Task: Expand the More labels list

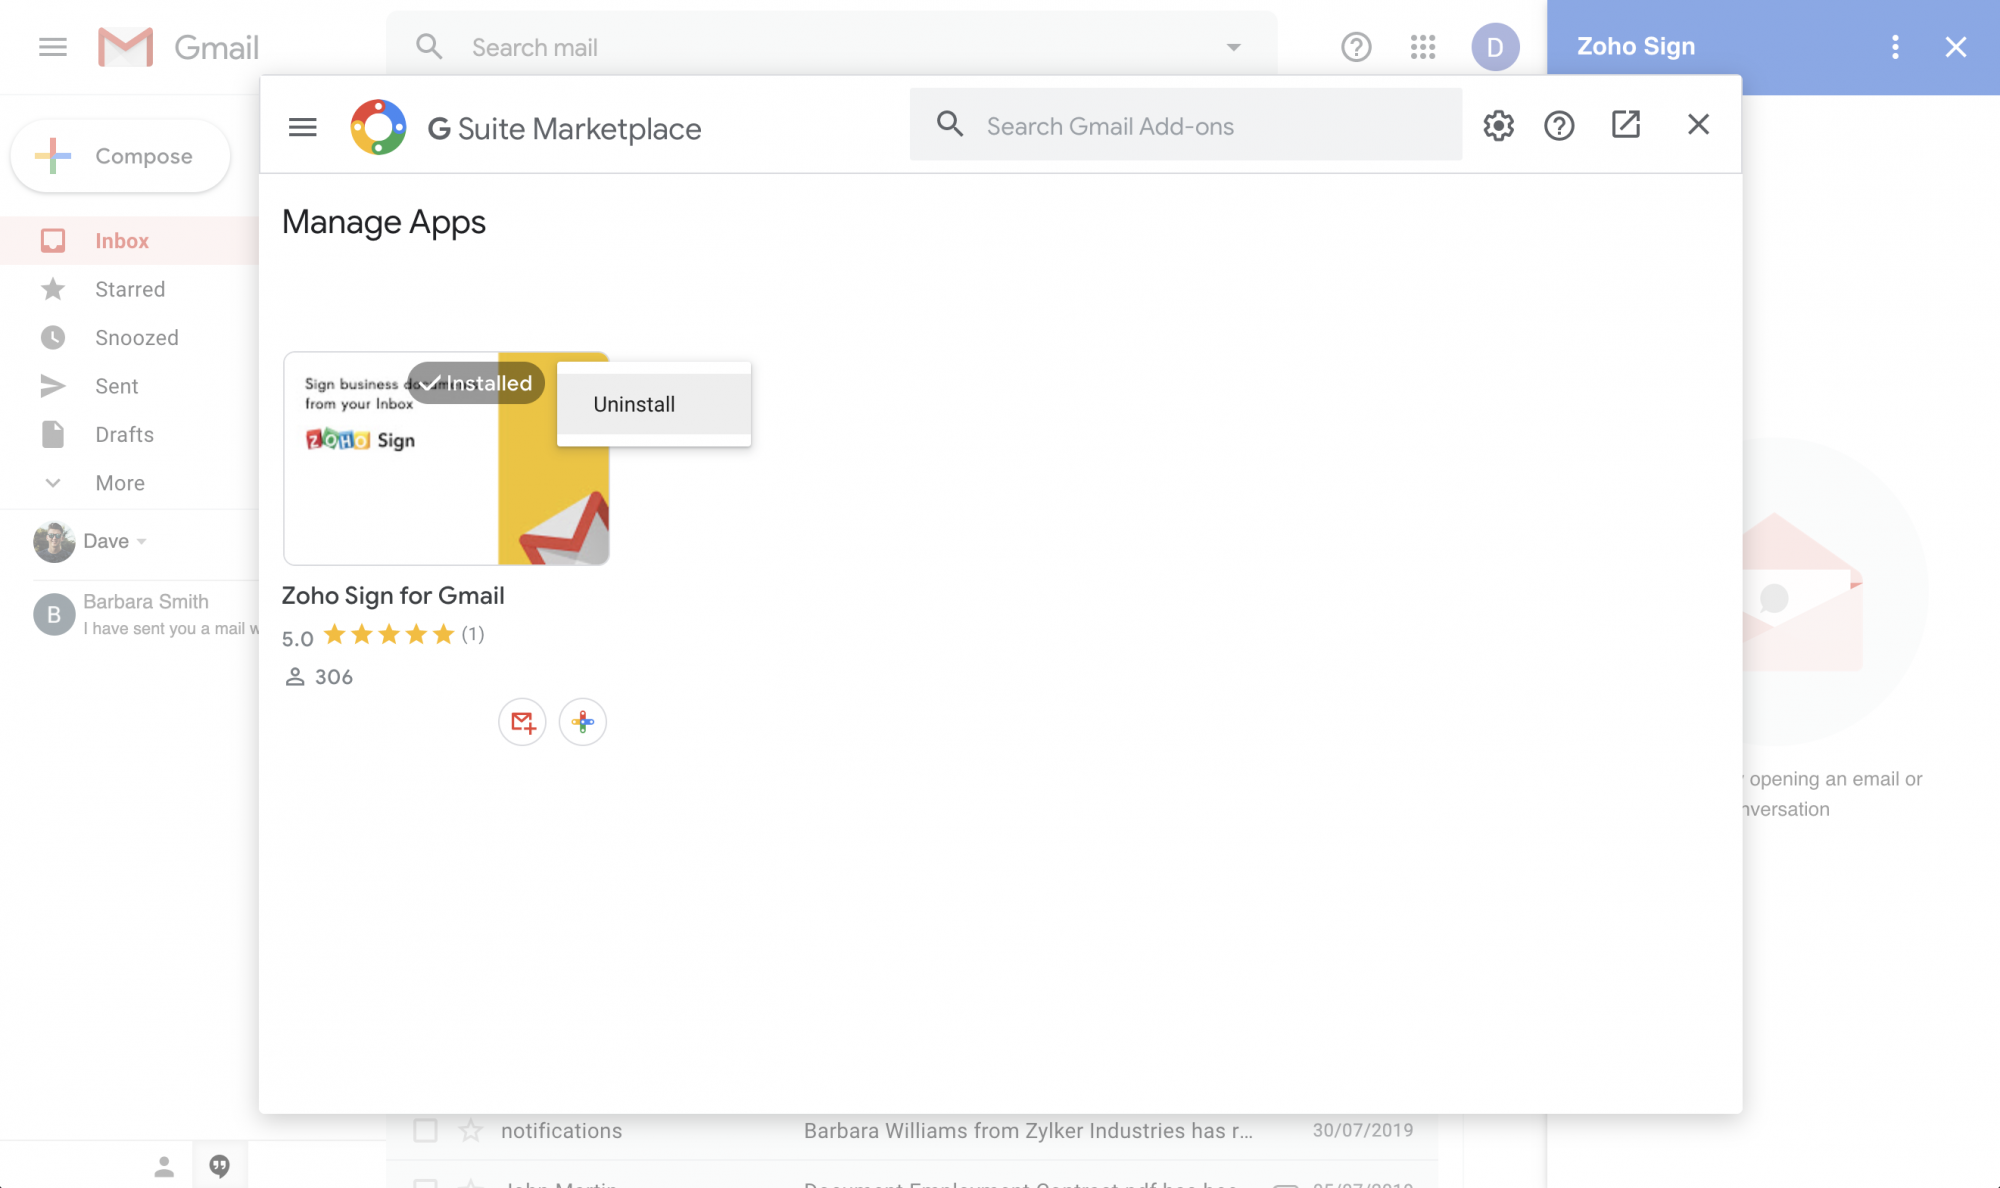Action: pos(119,483)
